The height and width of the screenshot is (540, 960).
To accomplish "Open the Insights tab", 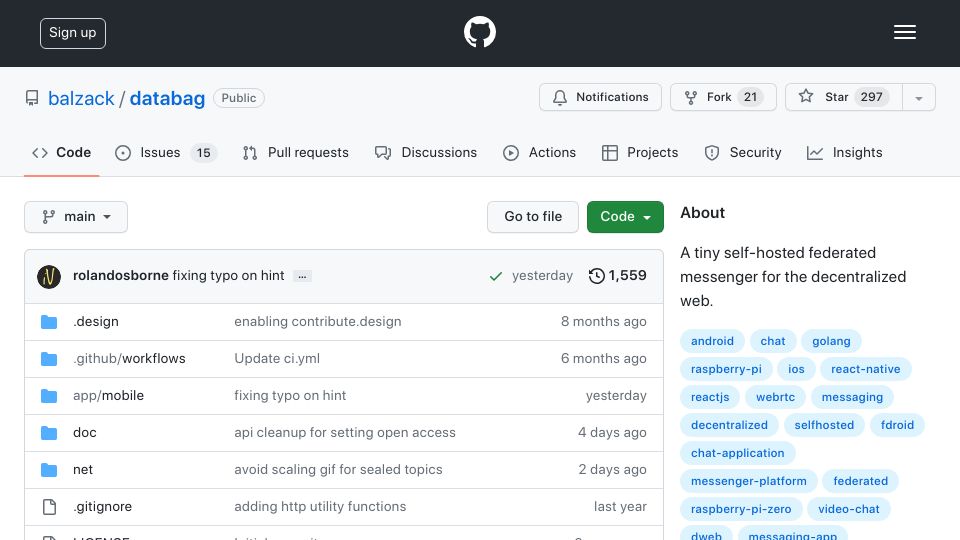I will [845, 152].
